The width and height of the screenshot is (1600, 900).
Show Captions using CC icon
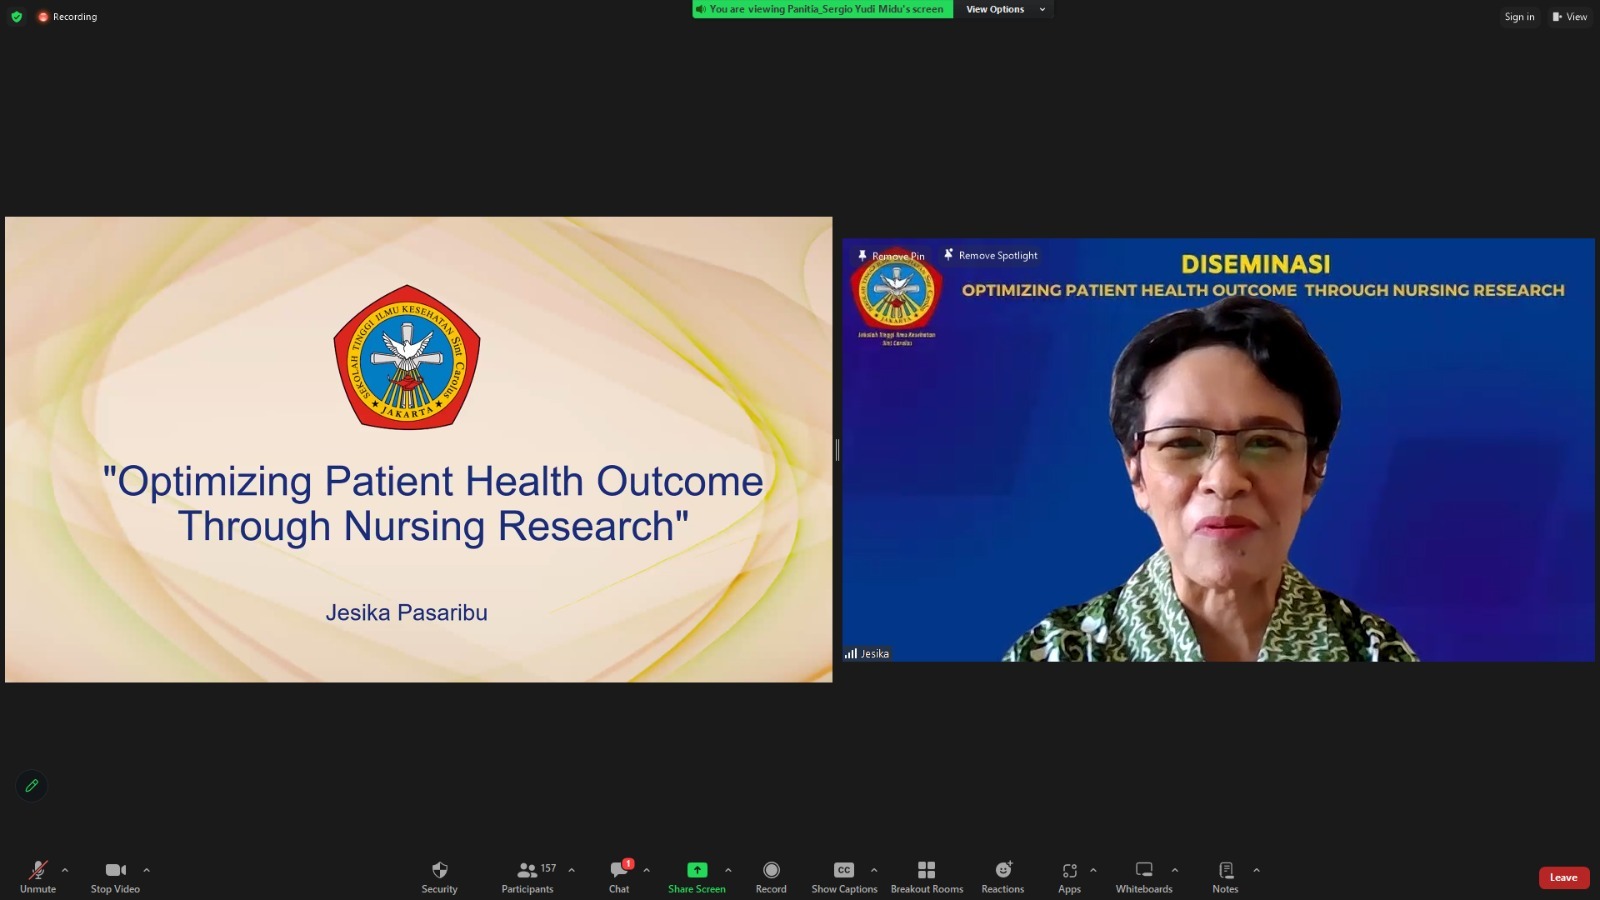click(844, 871)
